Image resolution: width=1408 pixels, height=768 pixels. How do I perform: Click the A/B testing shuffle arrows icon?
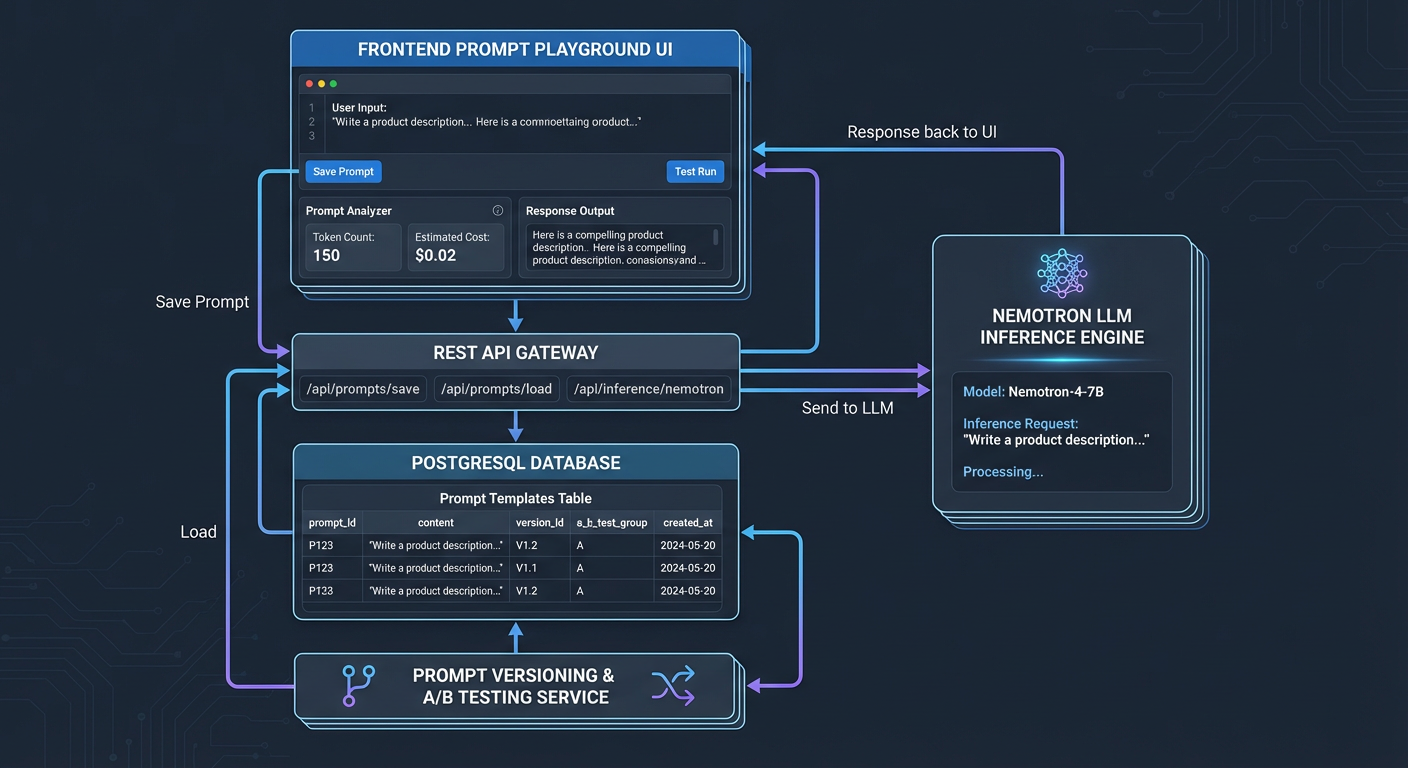pos(674,686)
